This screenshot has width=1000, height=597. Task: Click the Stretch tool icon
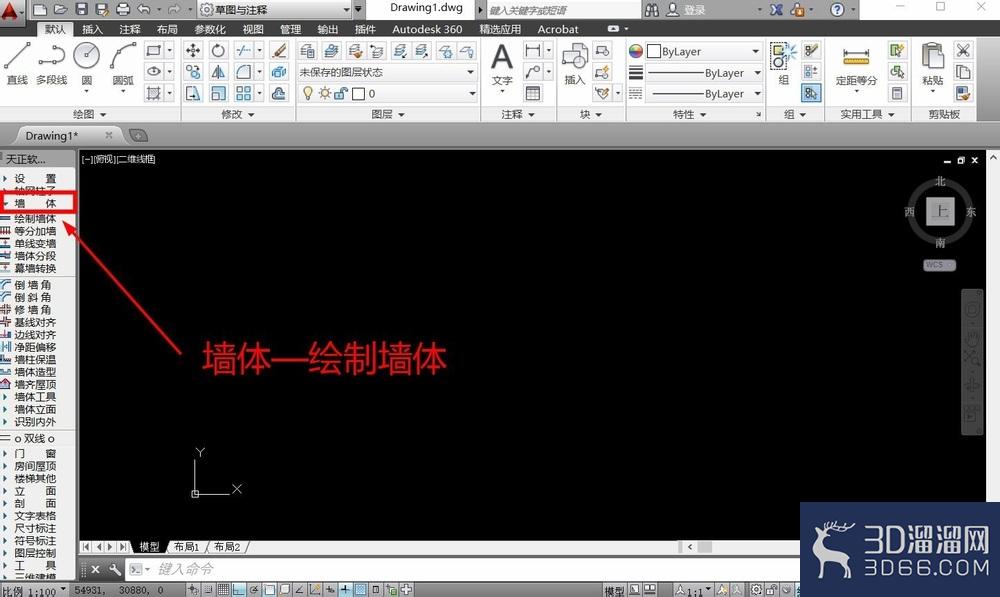pos(193,93)
